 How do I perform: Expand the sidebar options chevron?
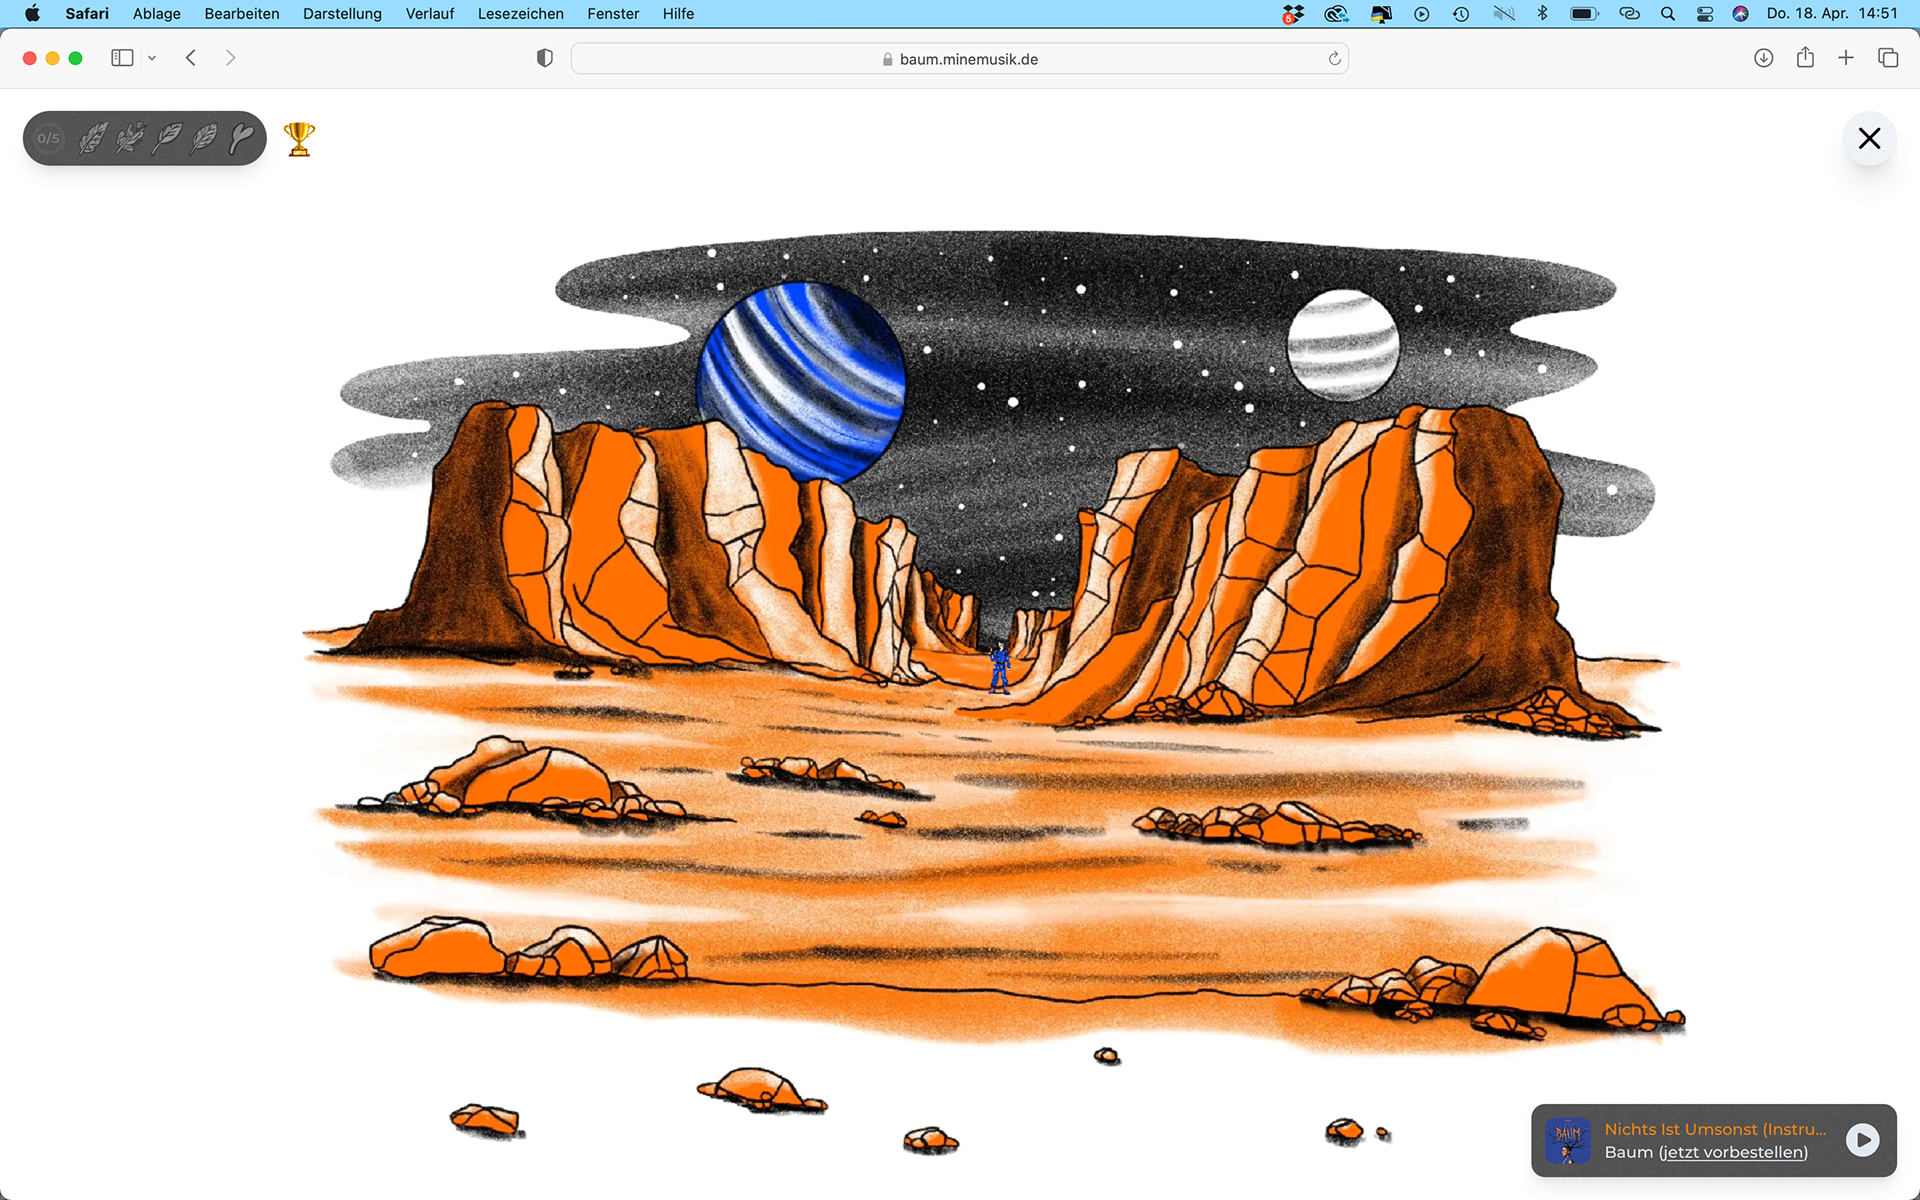click(152, 58)
